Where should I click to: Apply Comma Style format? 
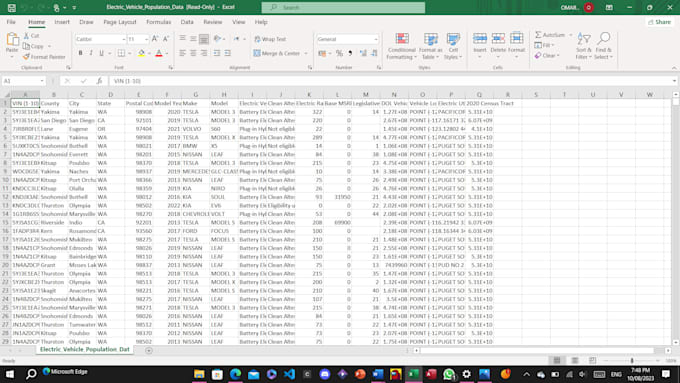pyautogui.click(x=350, y=53)
